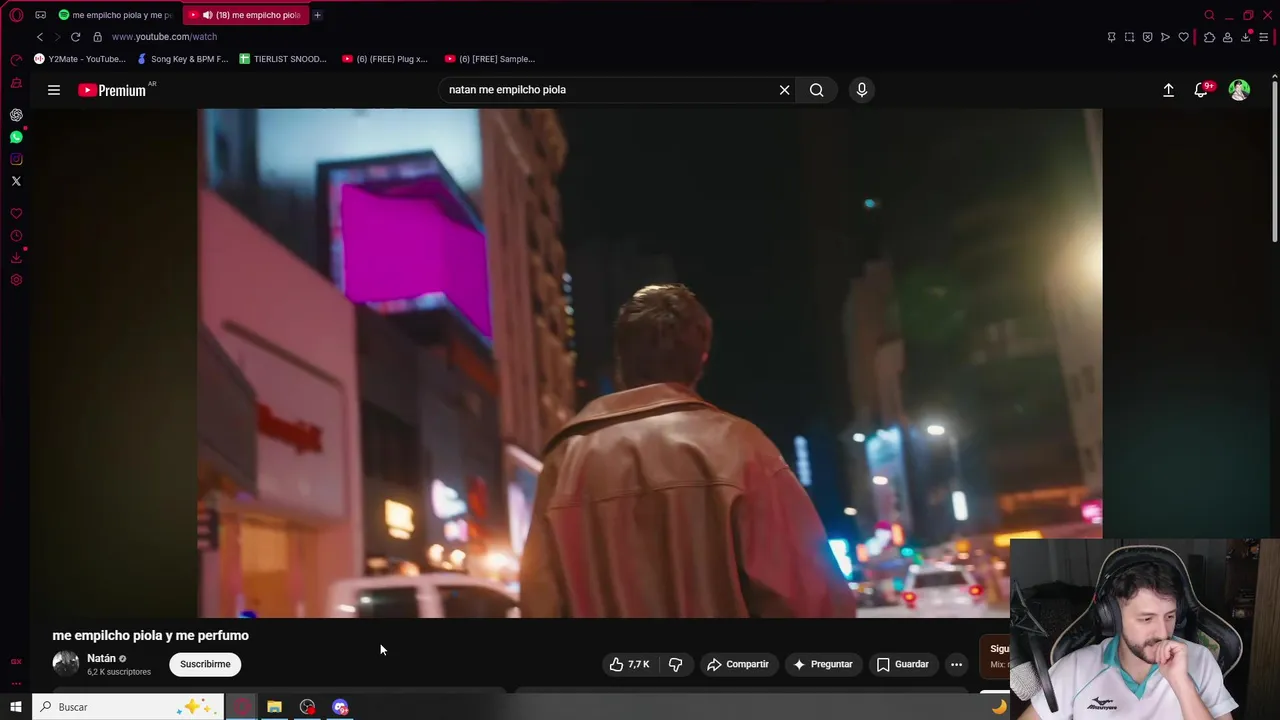This screenshot has height=720, width=1280.
Task: Clear the YouTube search query
Action: (x=785, y=90)
